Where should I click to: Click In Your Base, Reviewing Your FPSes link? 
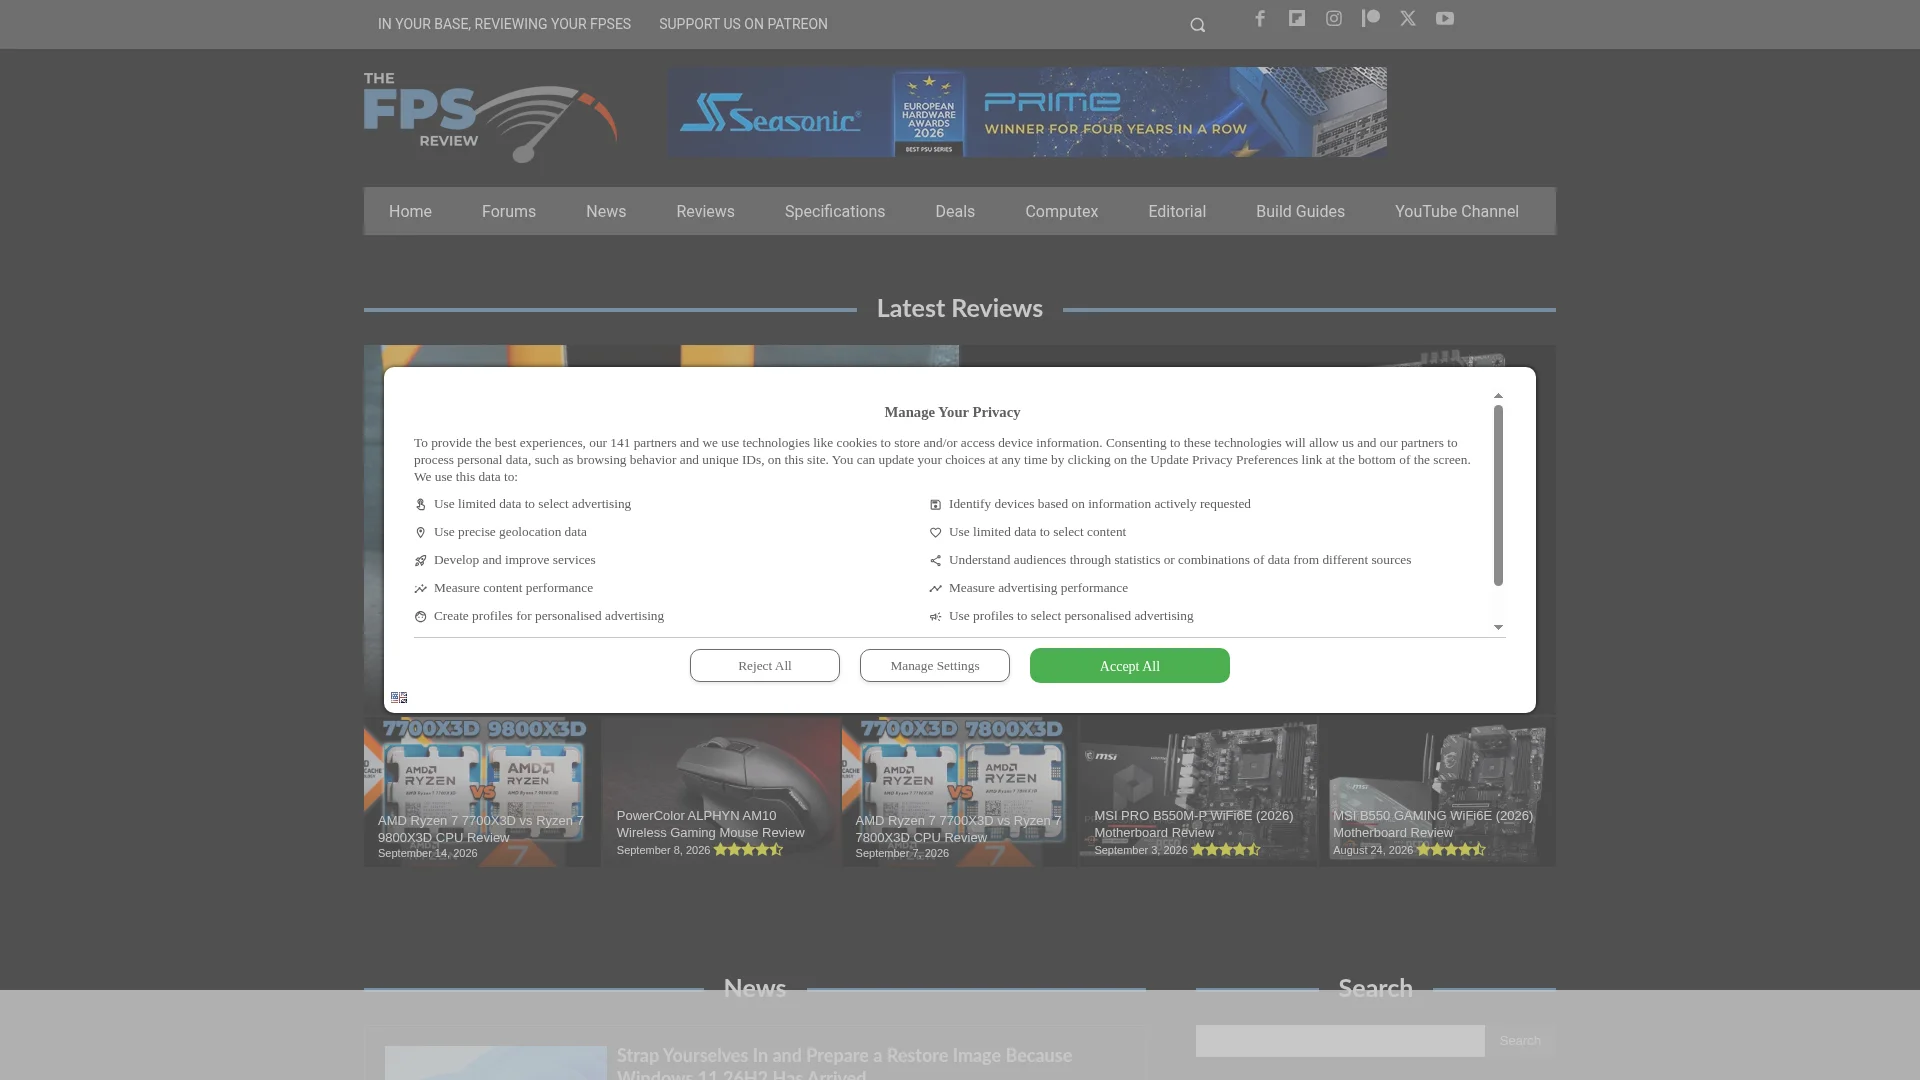click(504, 24)
